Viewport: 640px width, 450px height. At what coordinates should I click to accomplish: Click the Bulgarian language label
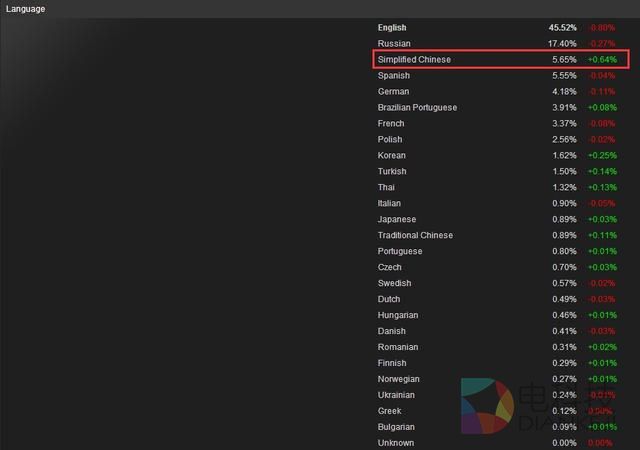(396, 427)
